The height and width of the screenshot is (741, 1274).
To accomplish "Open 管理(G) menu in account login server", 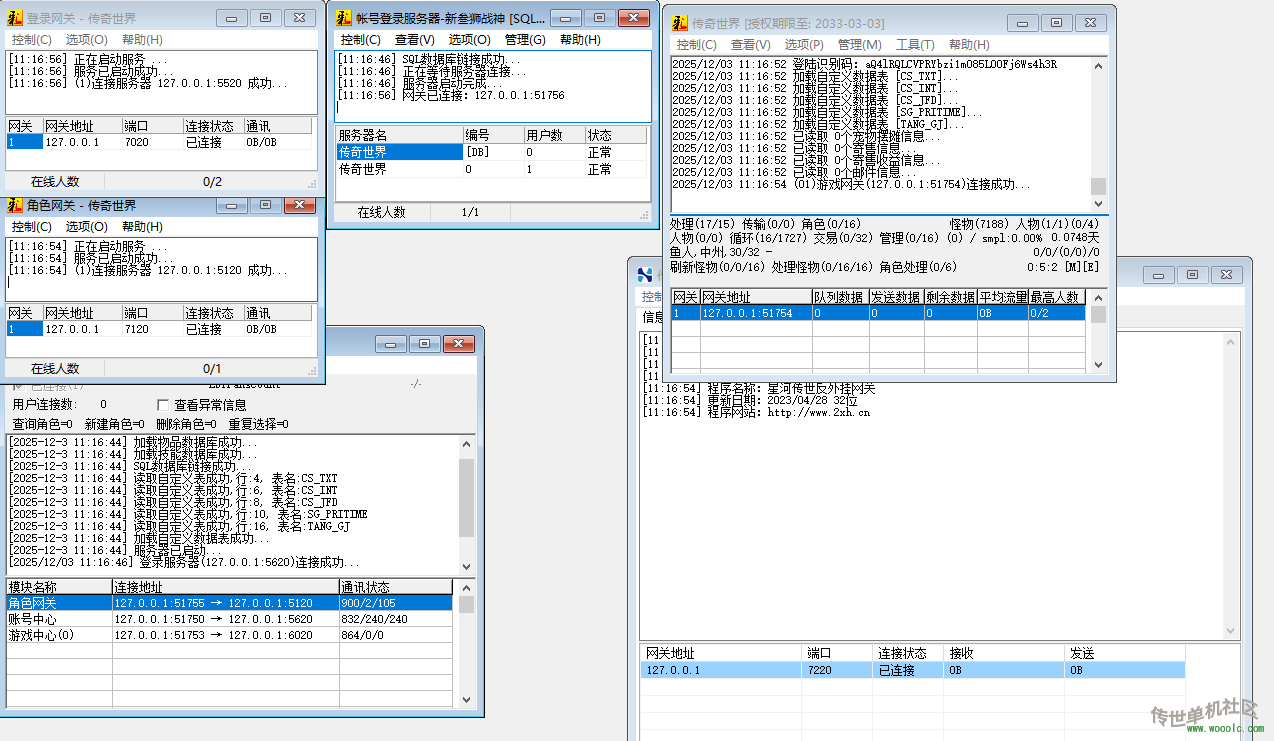I will click(525, 40).
